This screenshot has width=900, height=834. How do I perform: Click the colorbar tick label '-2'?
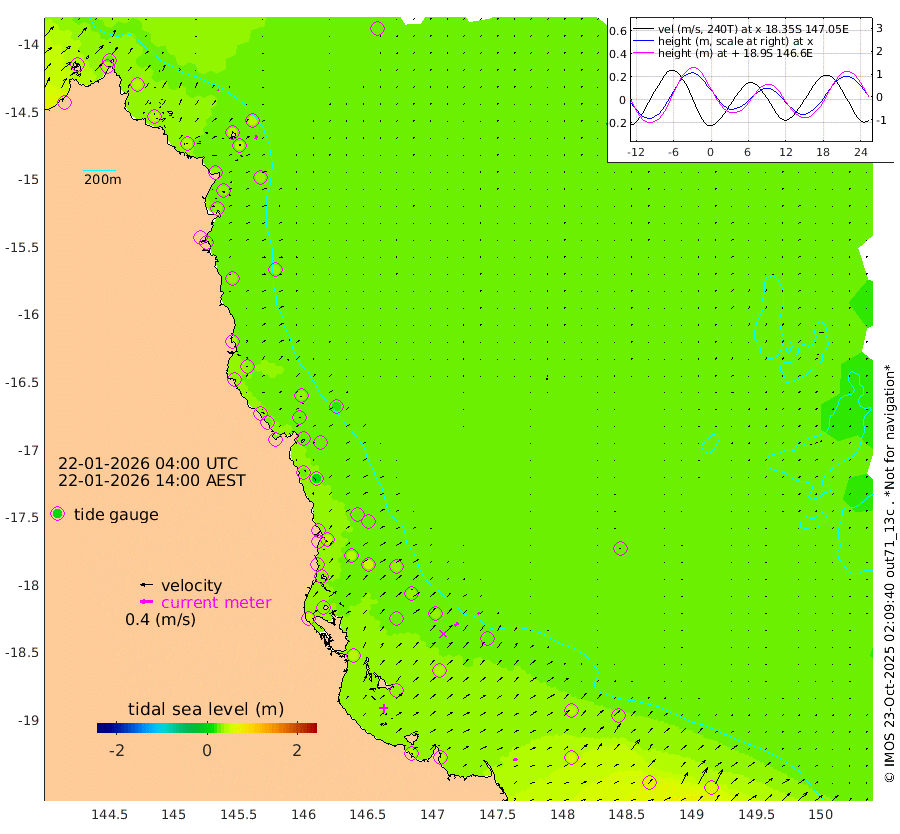tap(117, 750)
